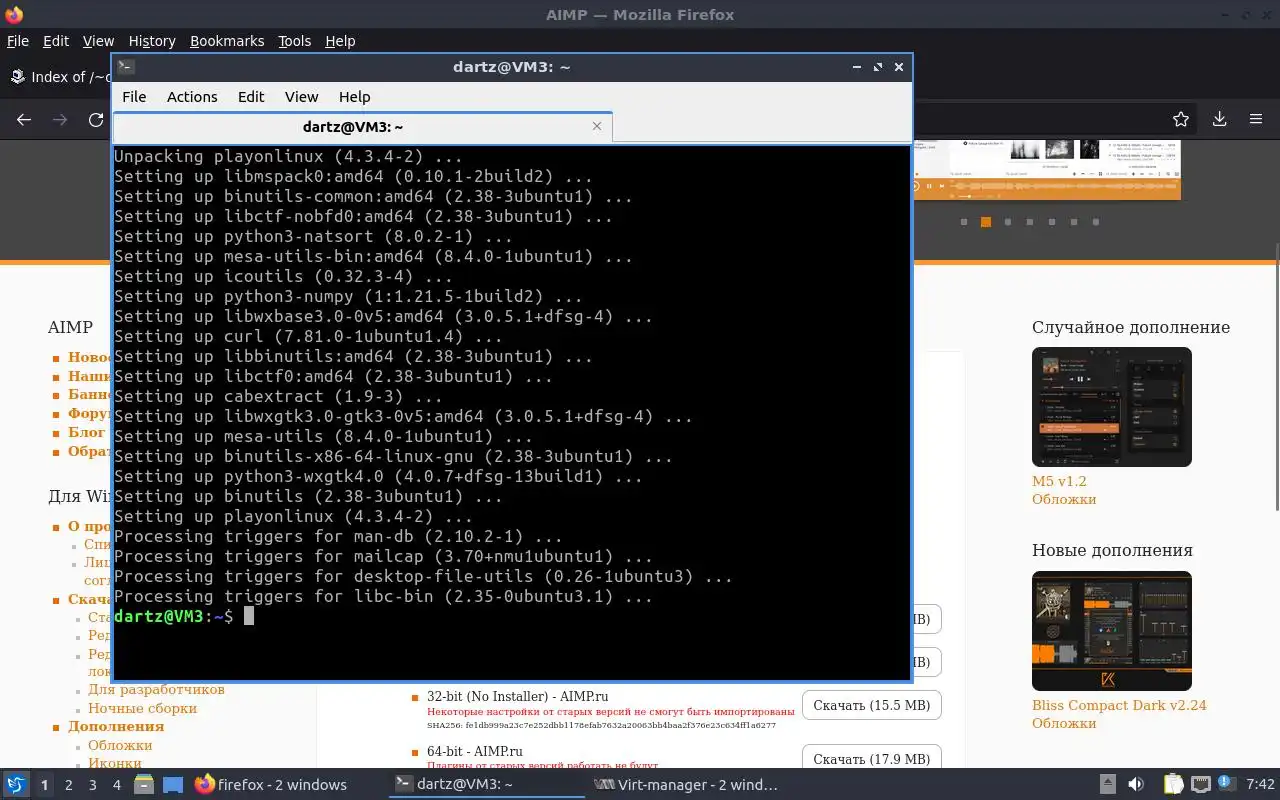Open terminal Edit menu
The height and width of the screenshot is (800, 1280).
(251, 97)
